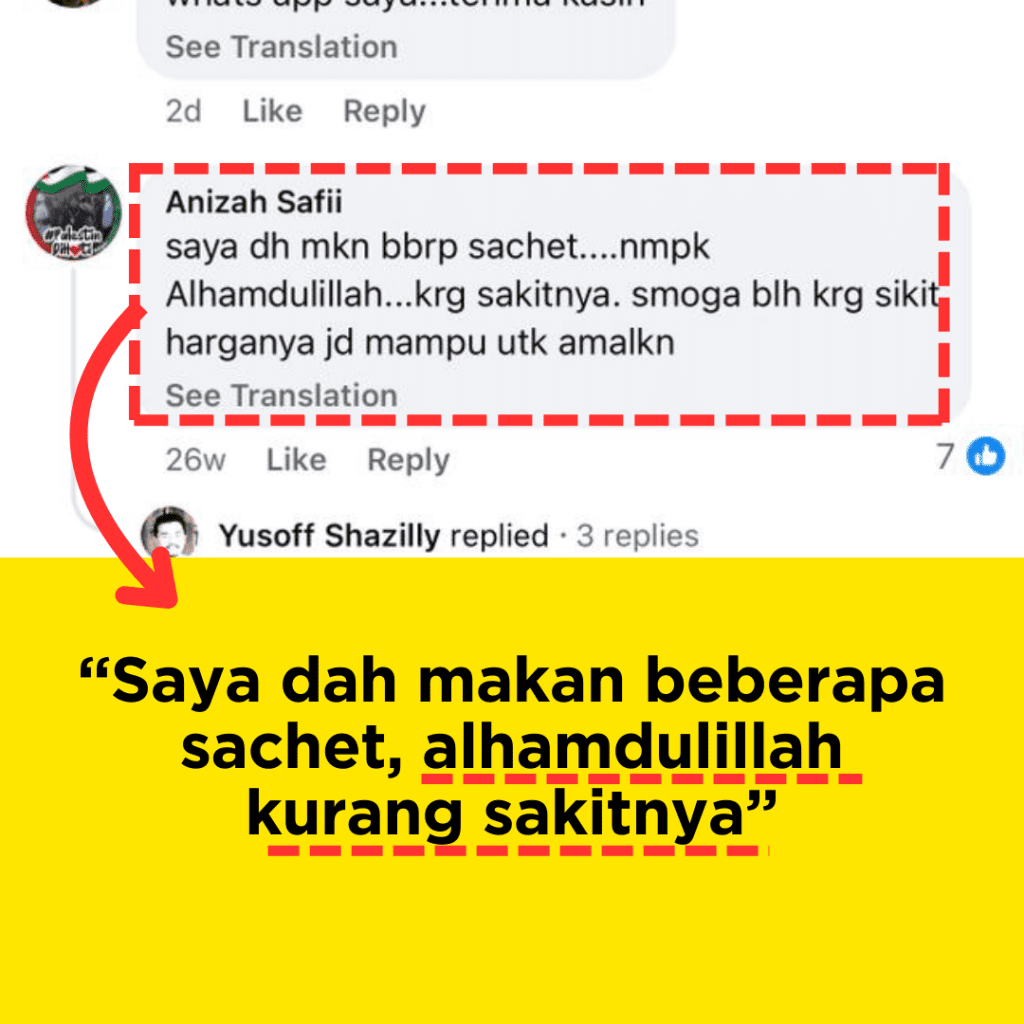Open Yusoff Shazilly's name link
Image resolution: width=1024 pixels, height=1024 pixels.
tap(329, 536)
